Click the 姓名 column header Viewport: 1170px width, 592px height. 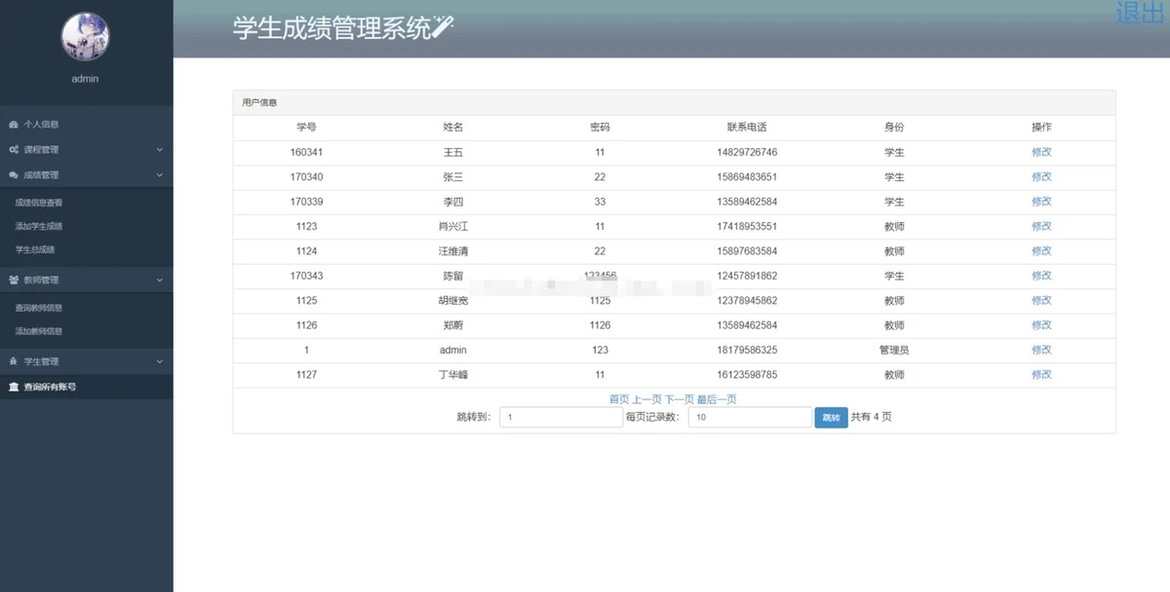click(453, 128)
